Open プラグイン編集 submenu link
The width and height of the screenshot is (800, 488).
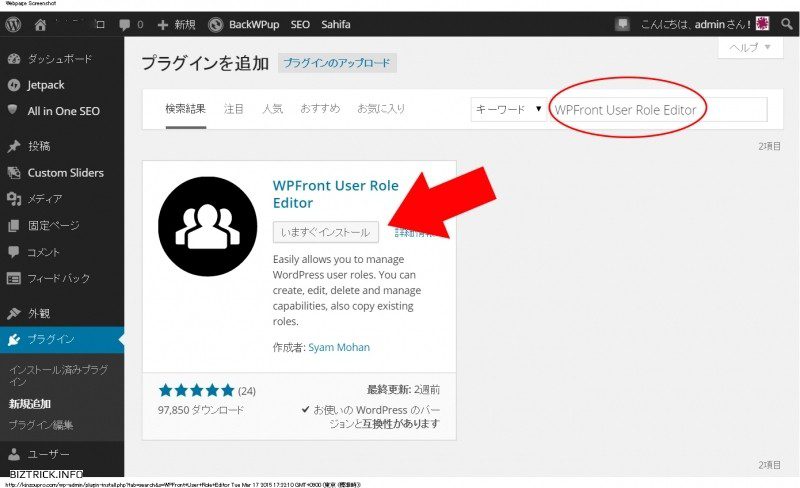(x=41, y=425)
